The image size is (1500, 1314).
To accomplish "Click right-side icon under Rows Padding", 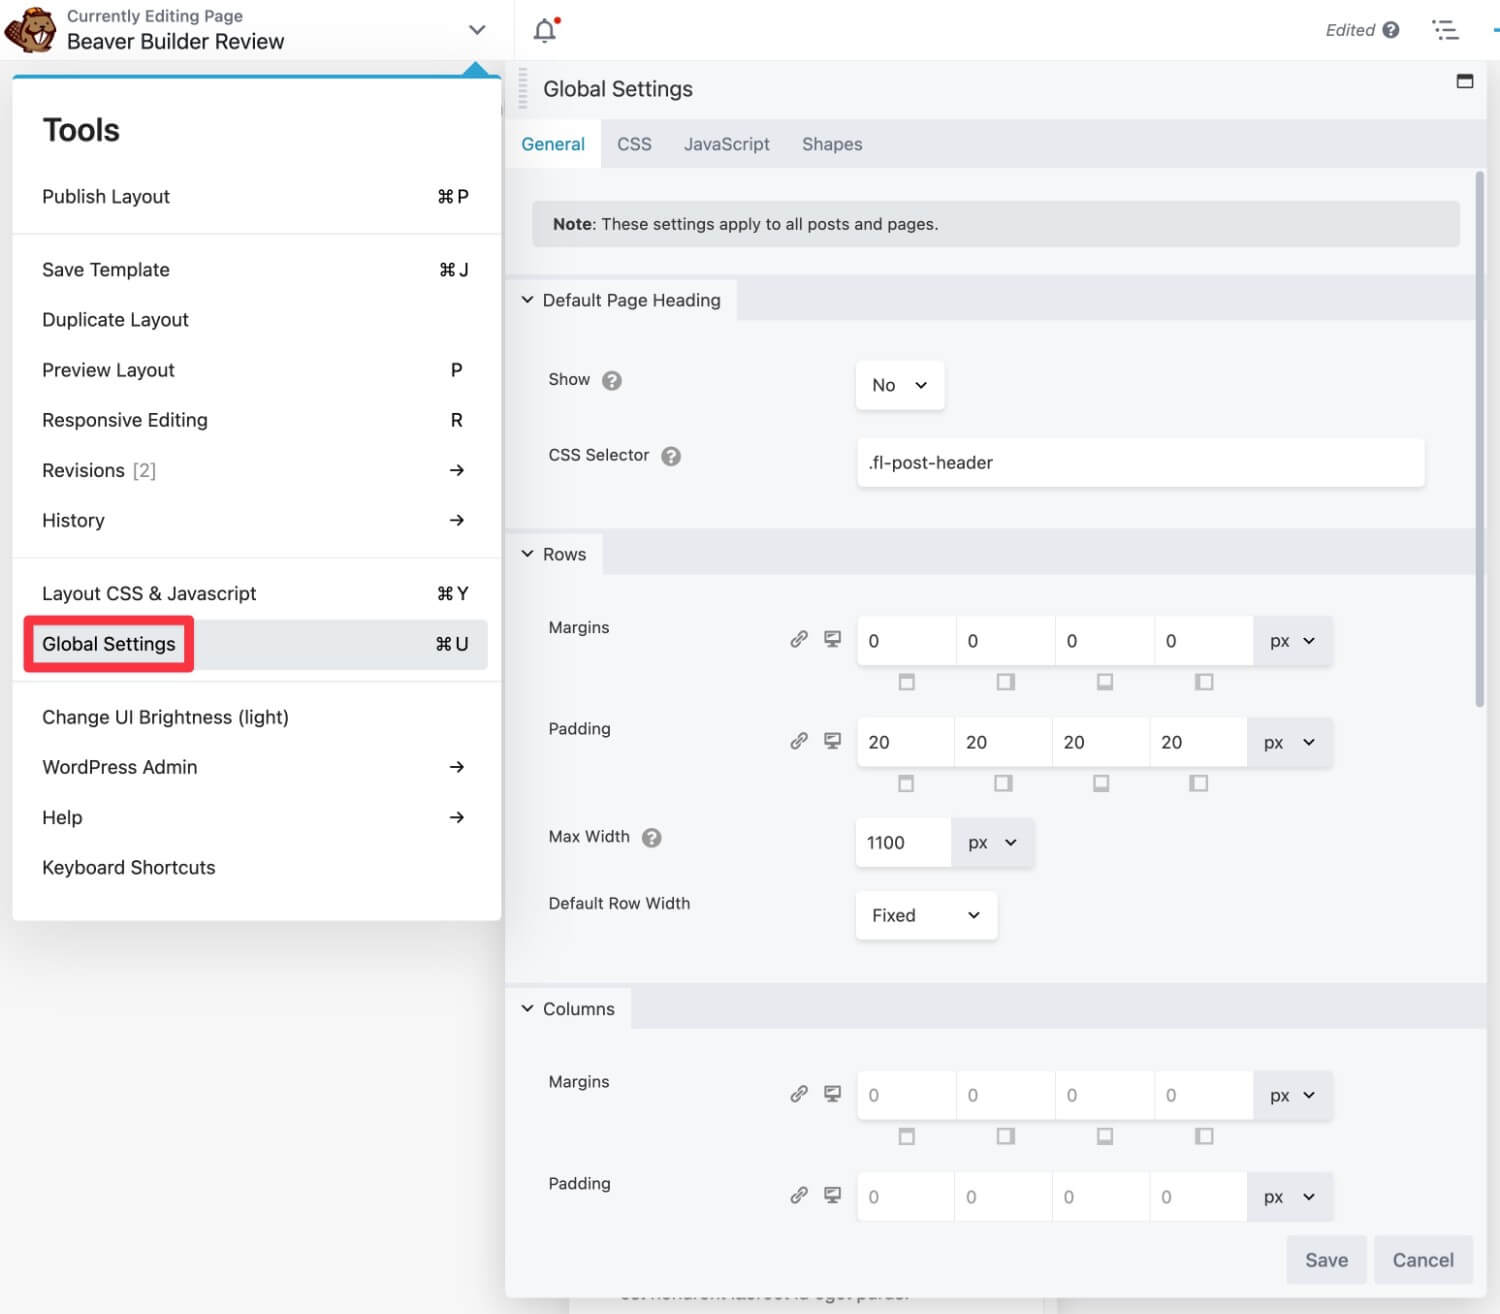I will pyautogui.click(x=1003, y=783).
